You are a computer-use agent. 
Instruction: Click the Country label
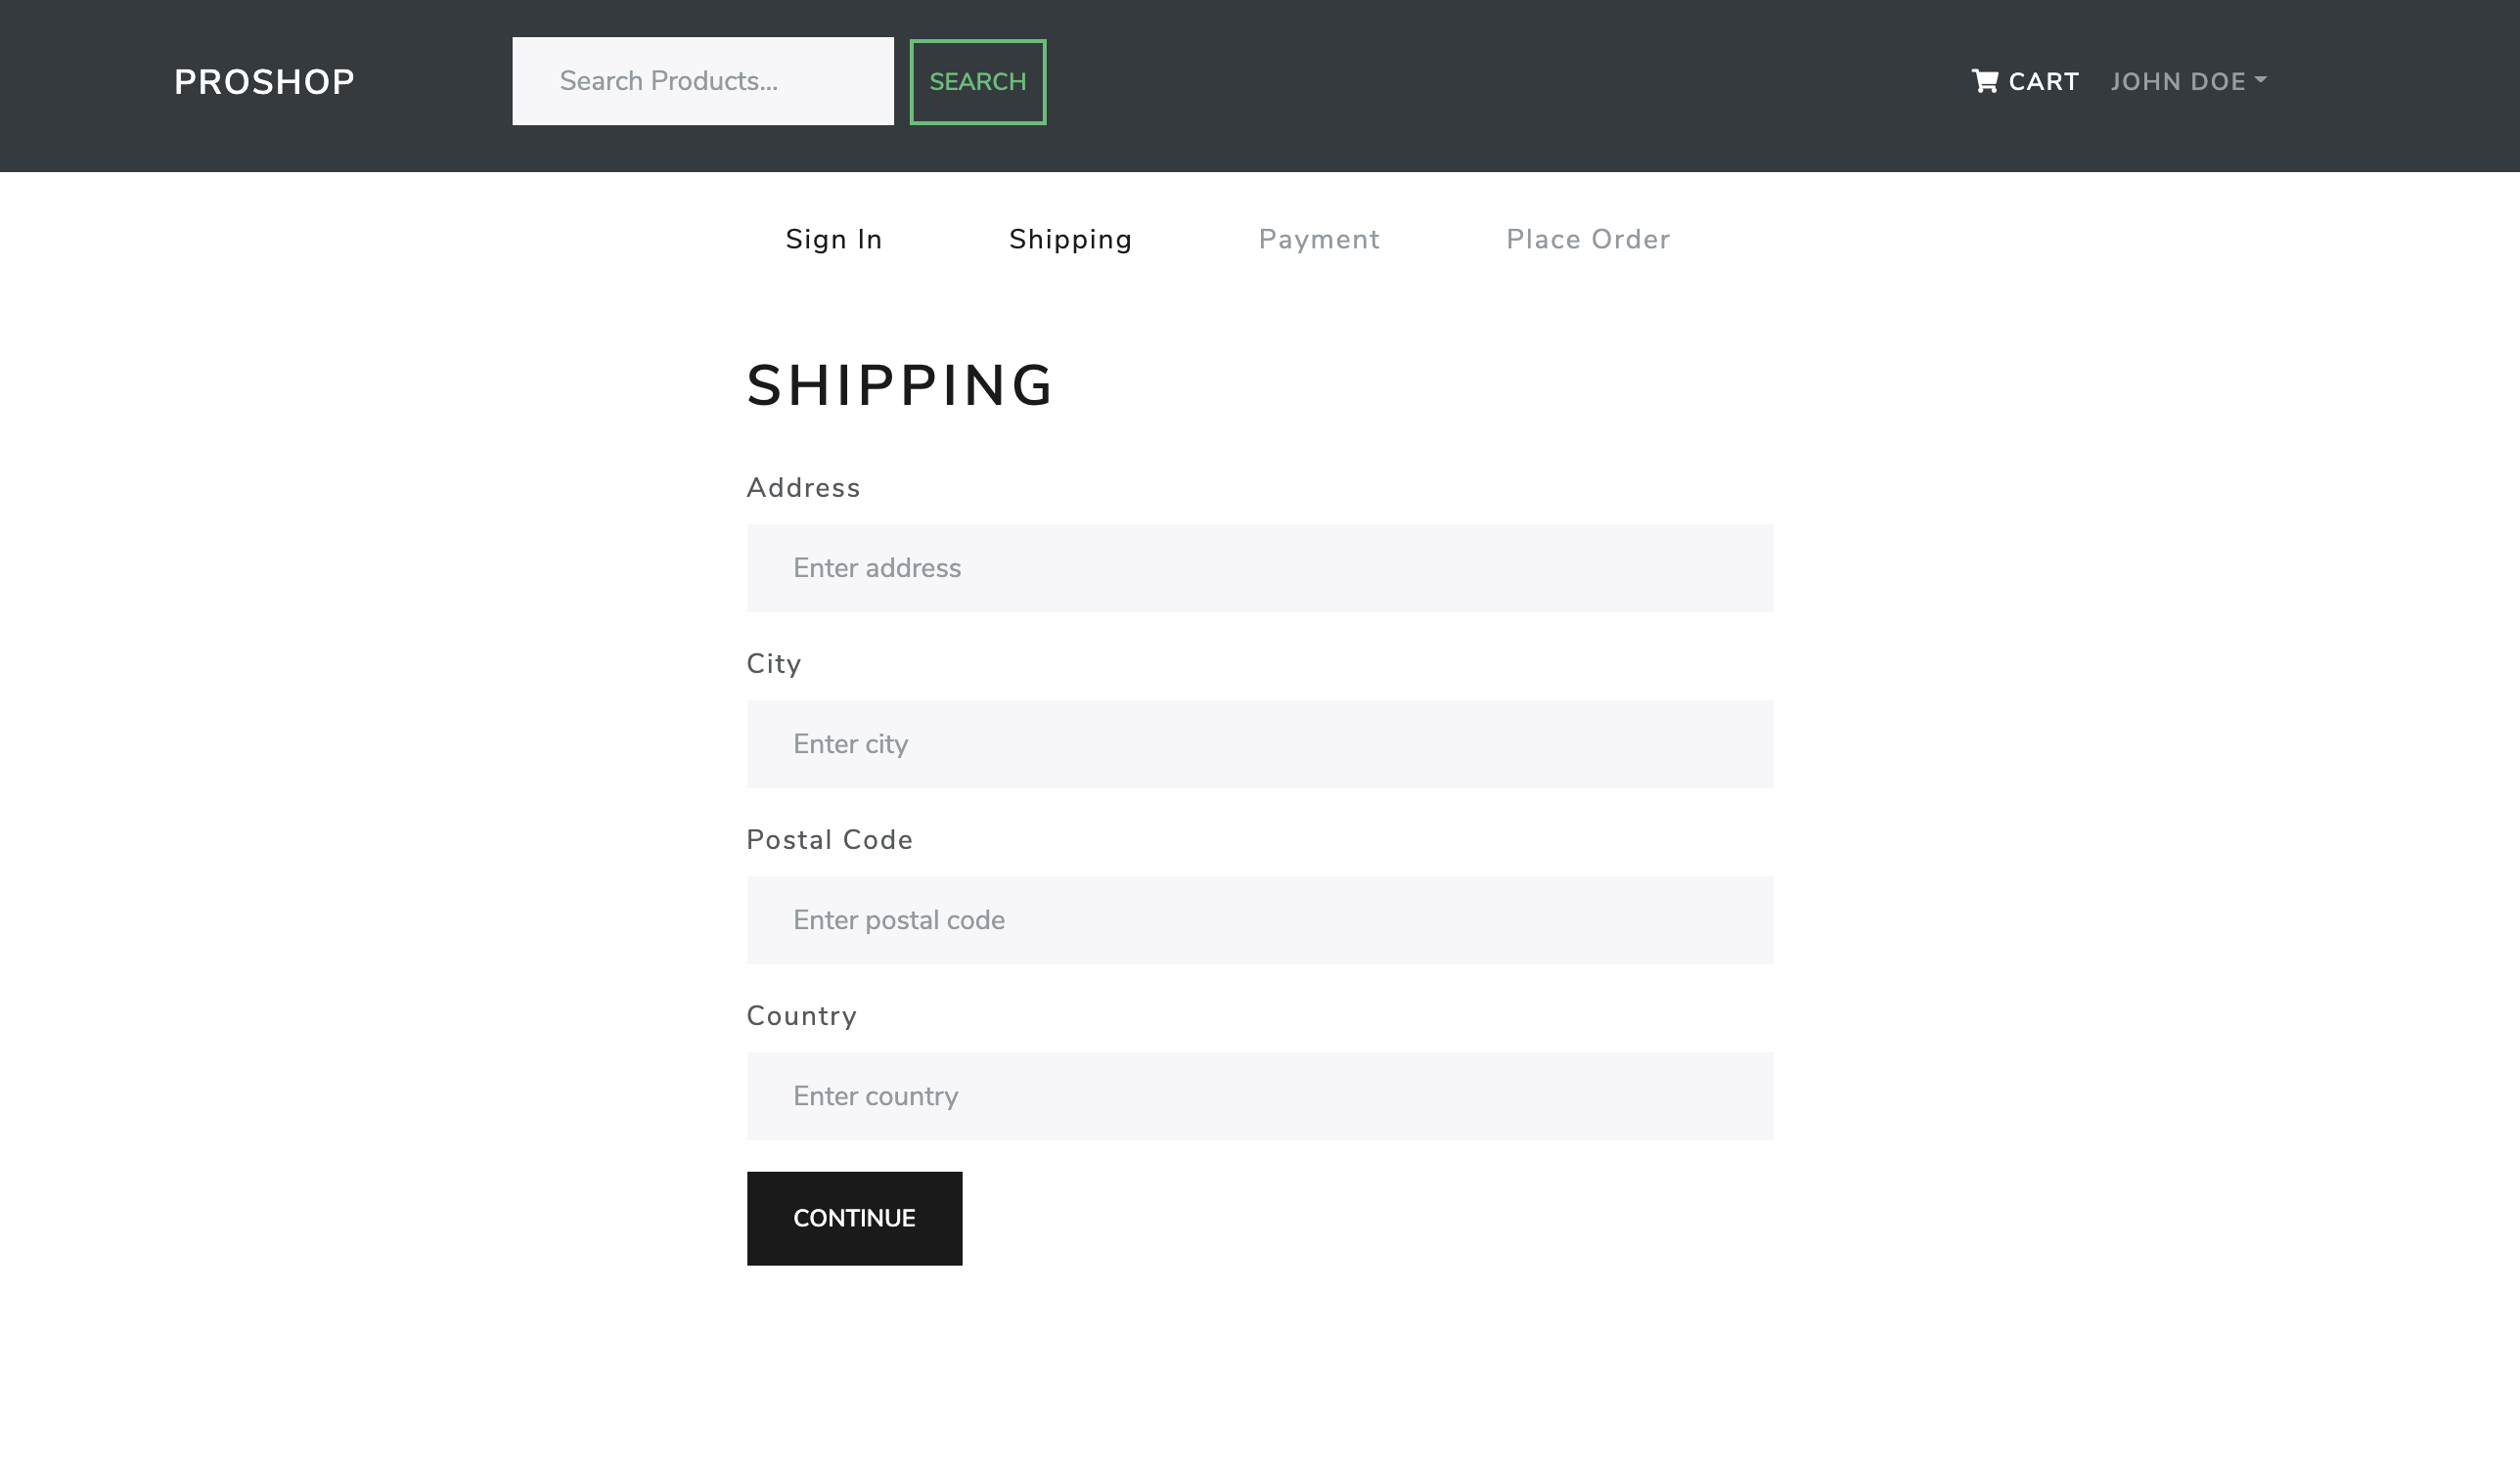[x=801, y=1016]
